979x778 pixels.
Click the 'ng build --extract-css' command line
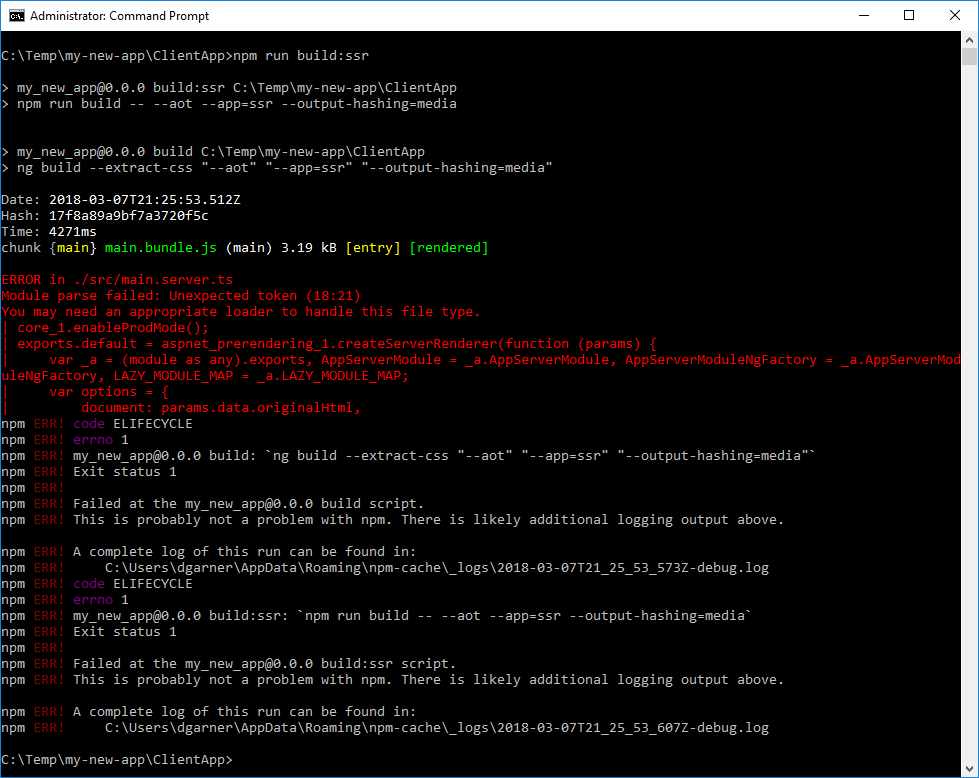pos(277,168)
